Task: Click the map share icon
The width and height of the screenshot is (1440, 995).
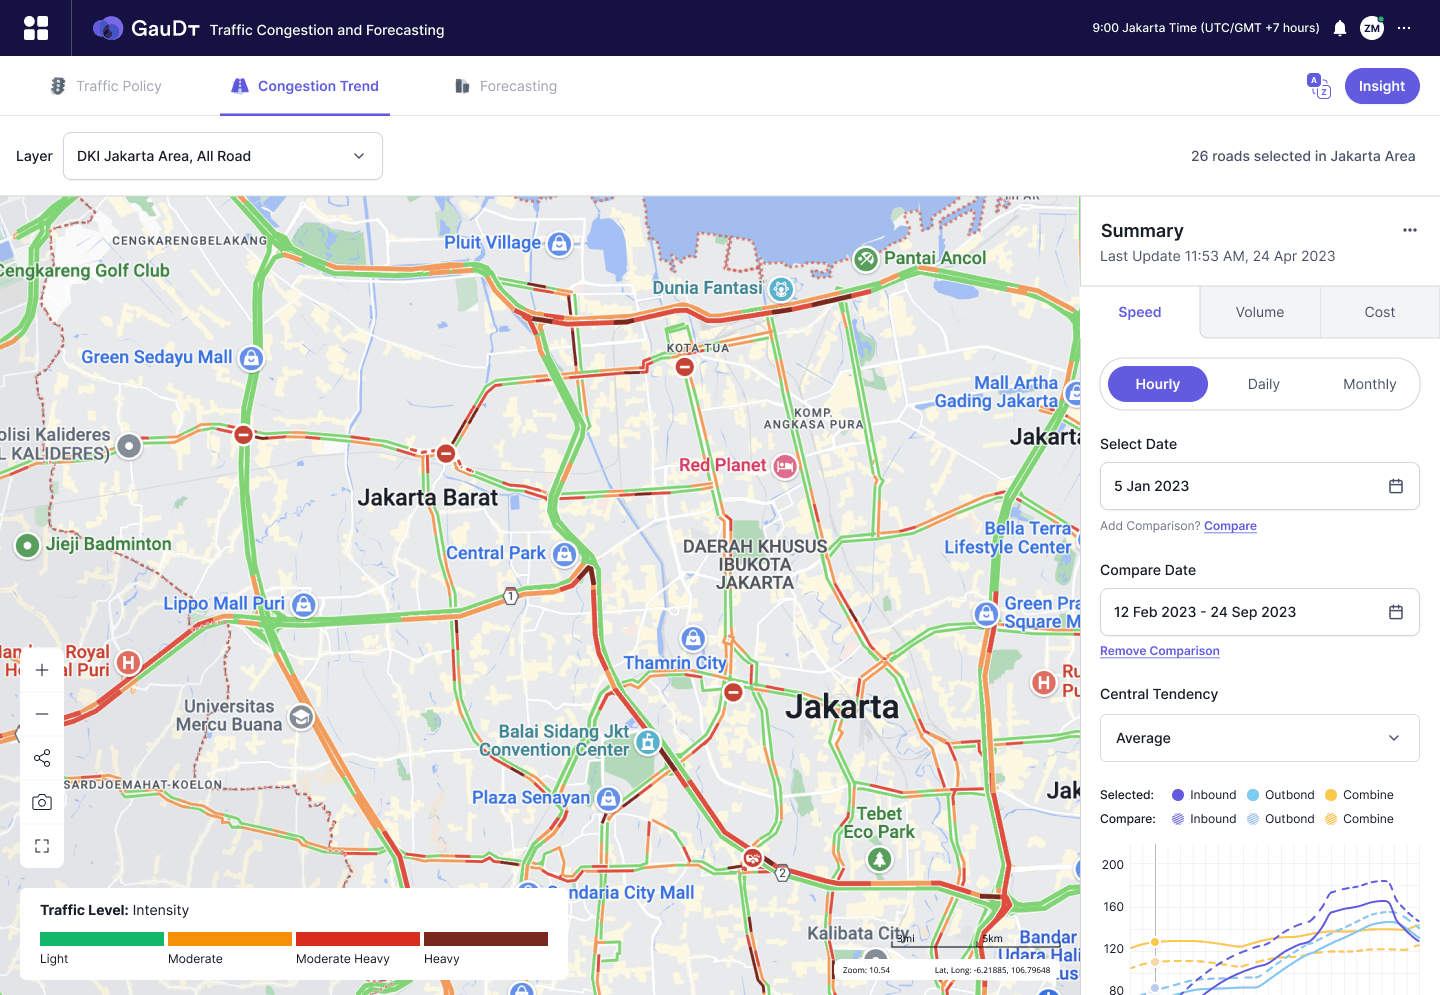Action: pyautogui.click(x=42, y=758)
